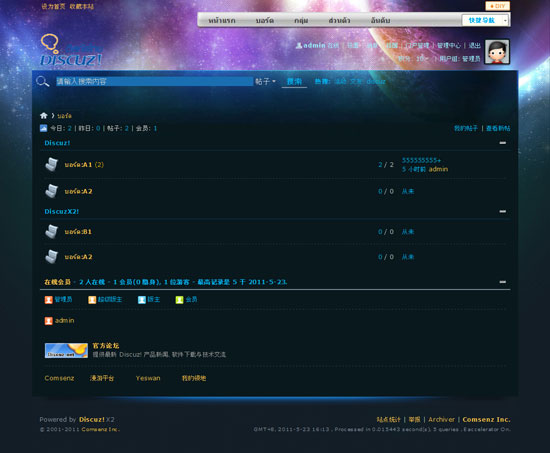The width and height of the screenshot is (550, 453).
Task: Open the 我的帖子 link
Action: pyautogui.click(x=466, y=128)
